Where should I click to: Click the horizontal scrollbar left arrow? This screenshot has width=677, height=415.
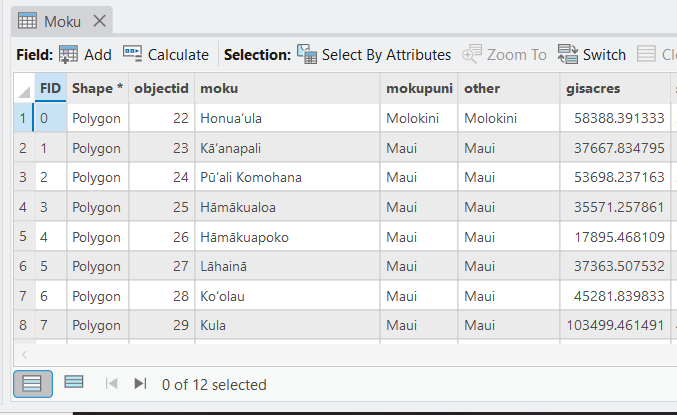point(24,354)
